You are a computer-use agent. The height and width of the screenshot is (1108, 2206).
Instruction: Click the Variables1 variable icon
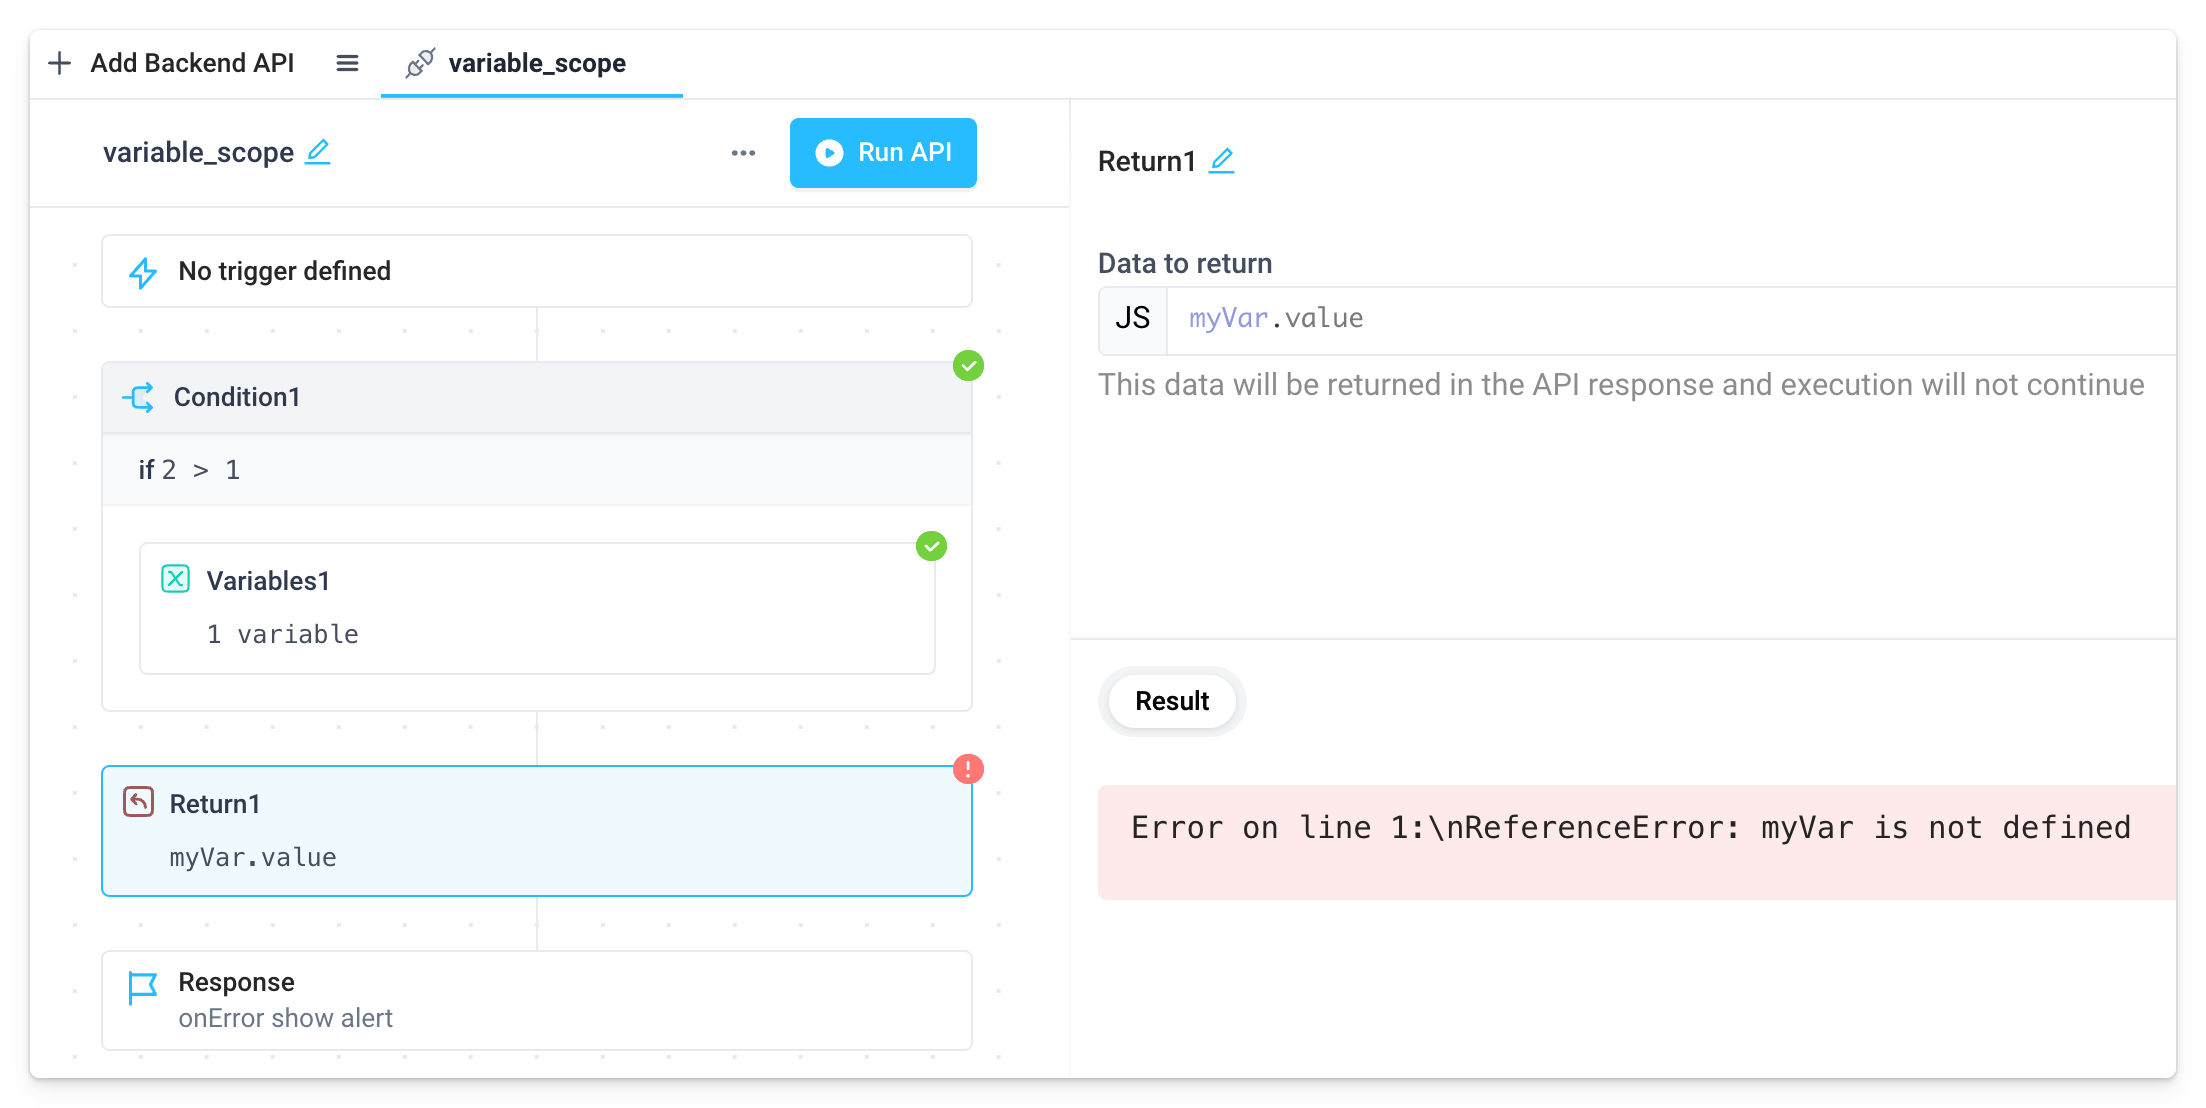(176, 579)
